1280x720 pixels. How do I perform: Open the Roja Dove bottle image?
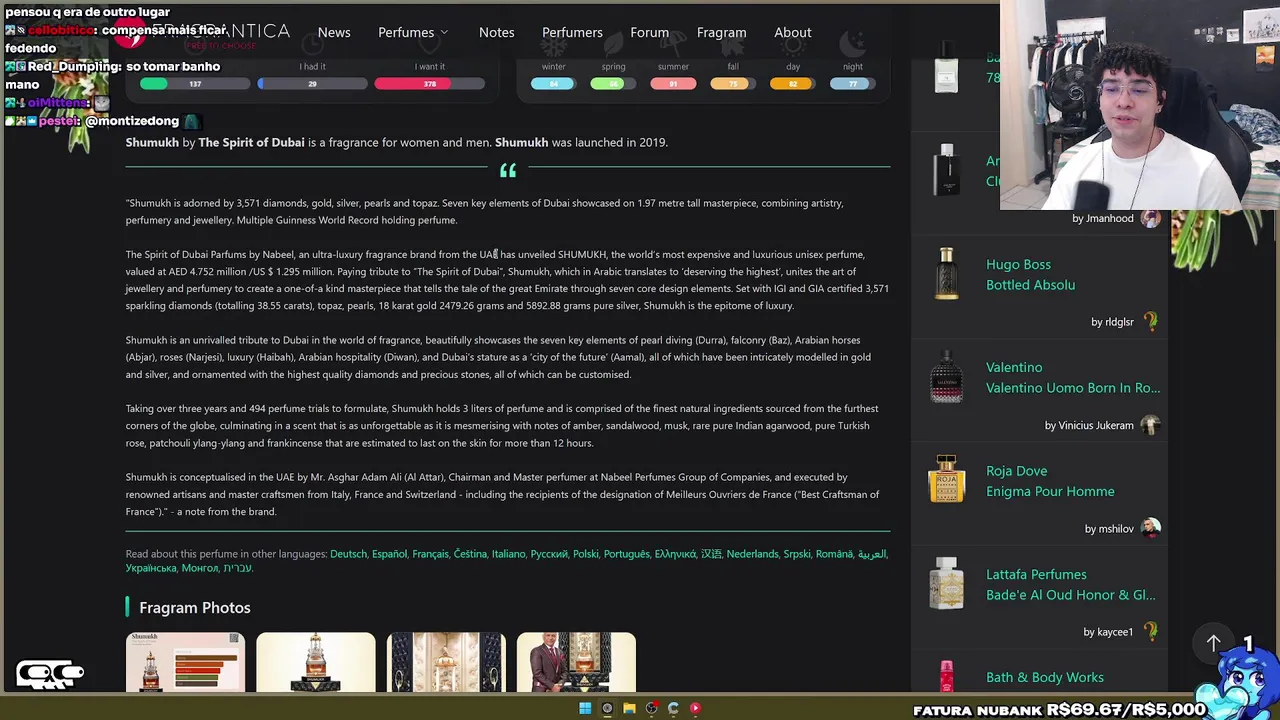pos(946,480)
